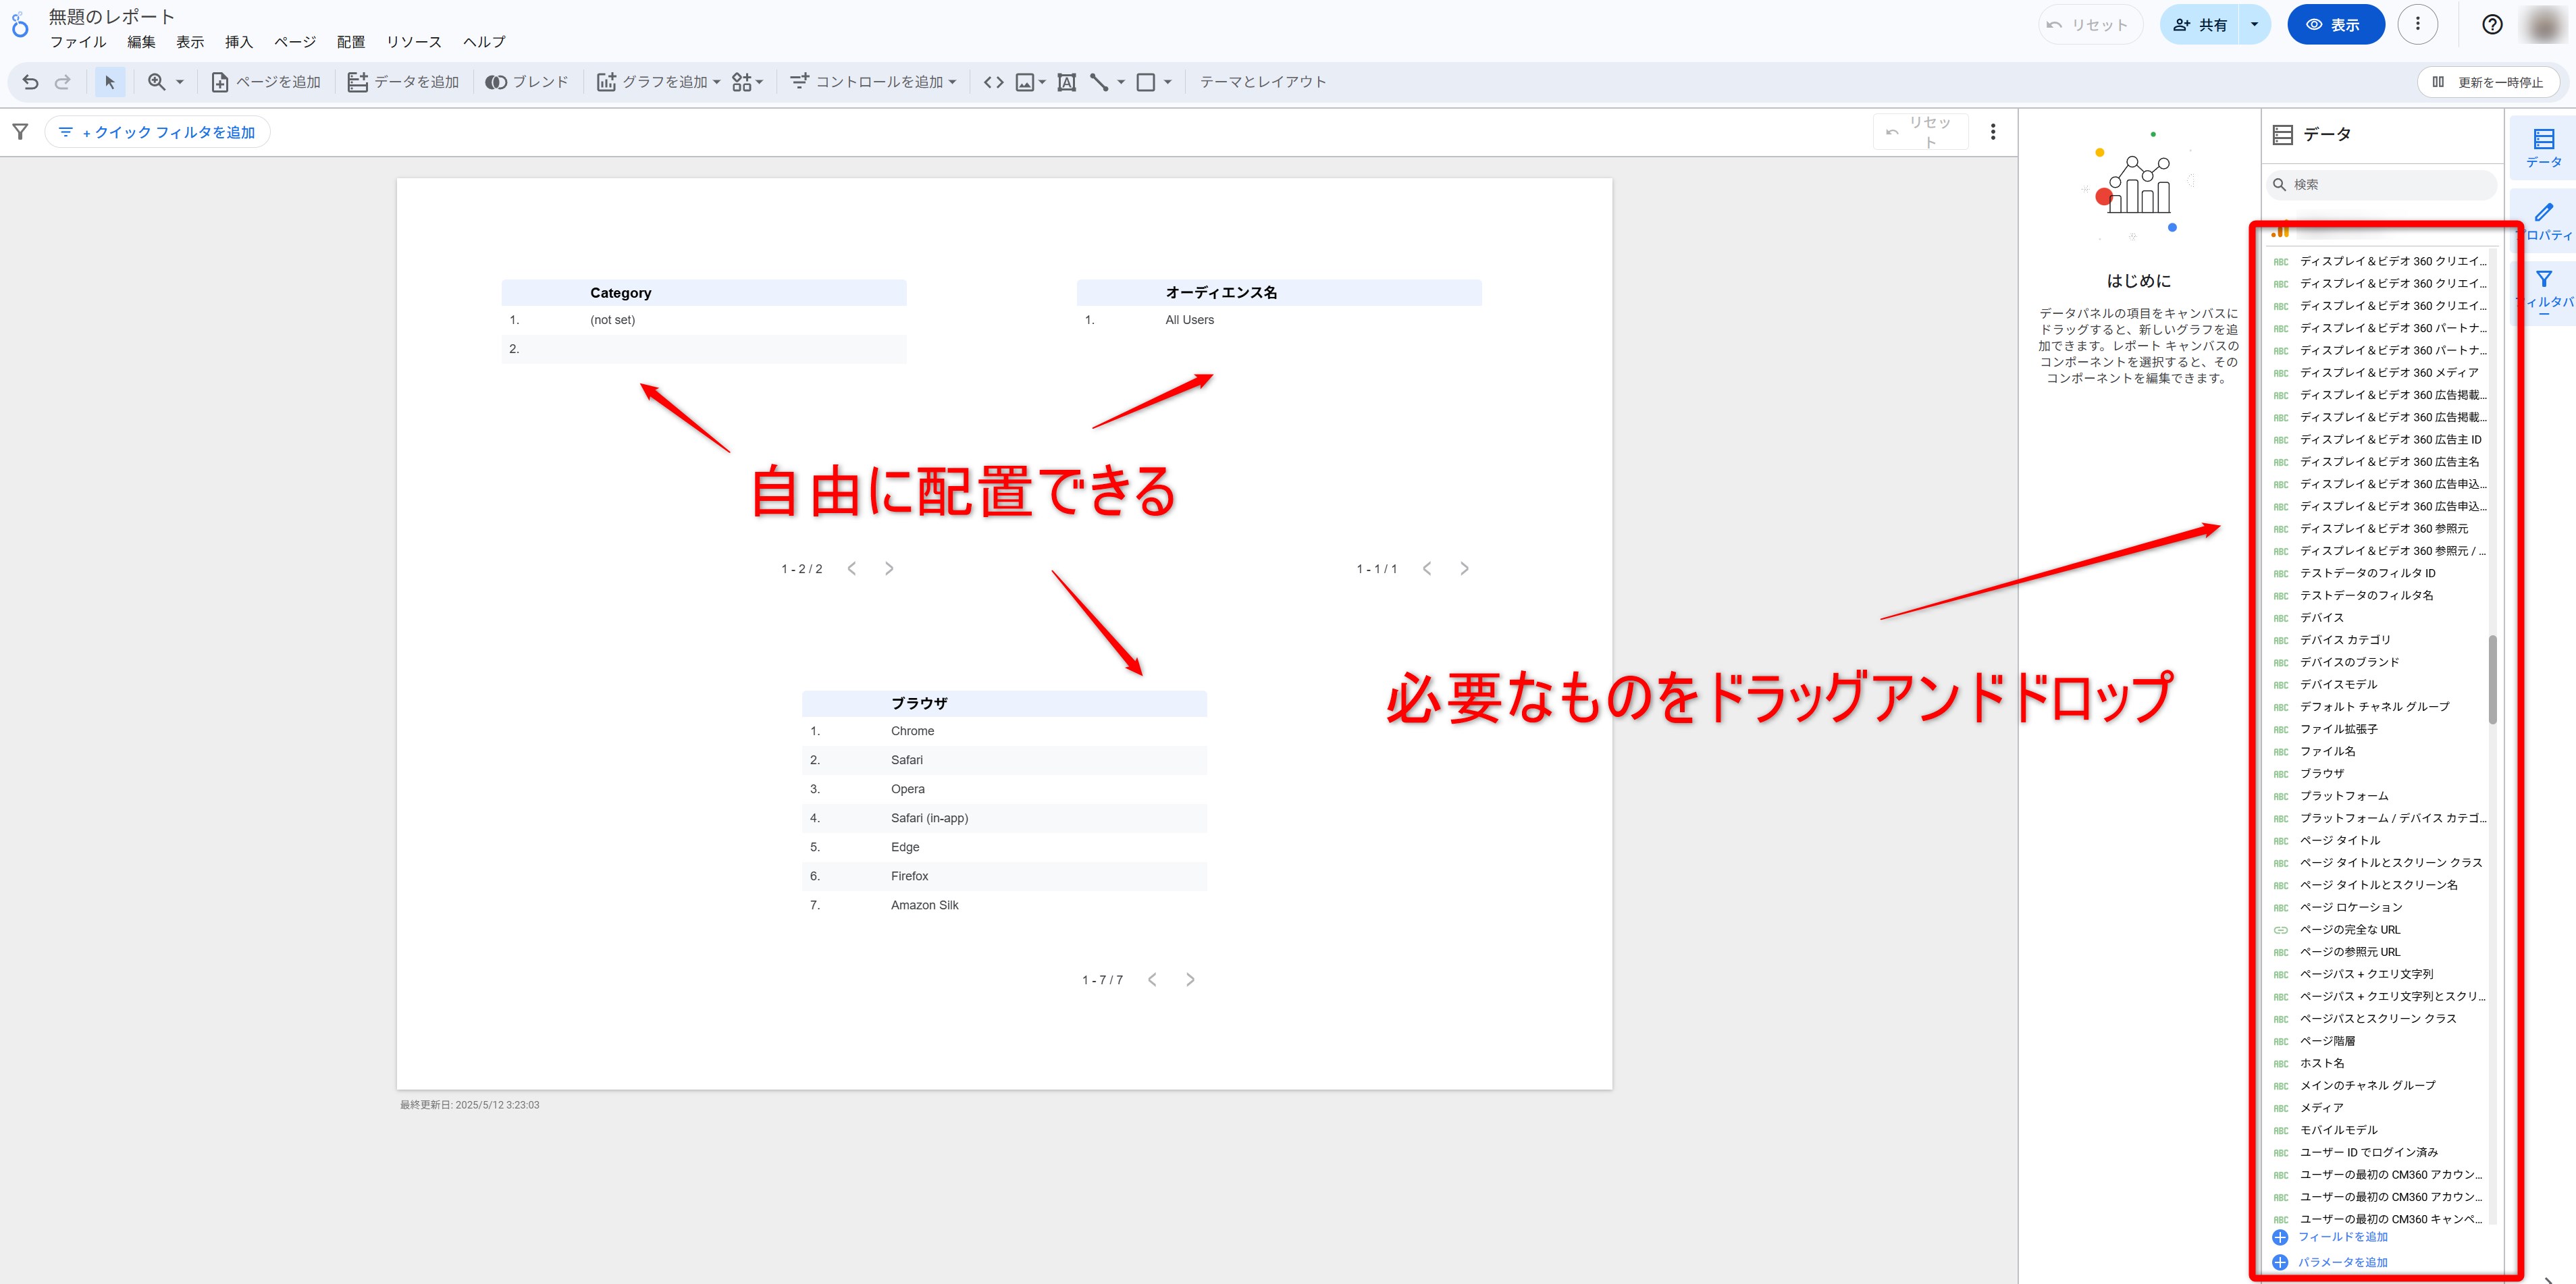Click データを追加 to add data
Screen dimensions: 2576x1284
pyautogui.click(x=403, y=82)
